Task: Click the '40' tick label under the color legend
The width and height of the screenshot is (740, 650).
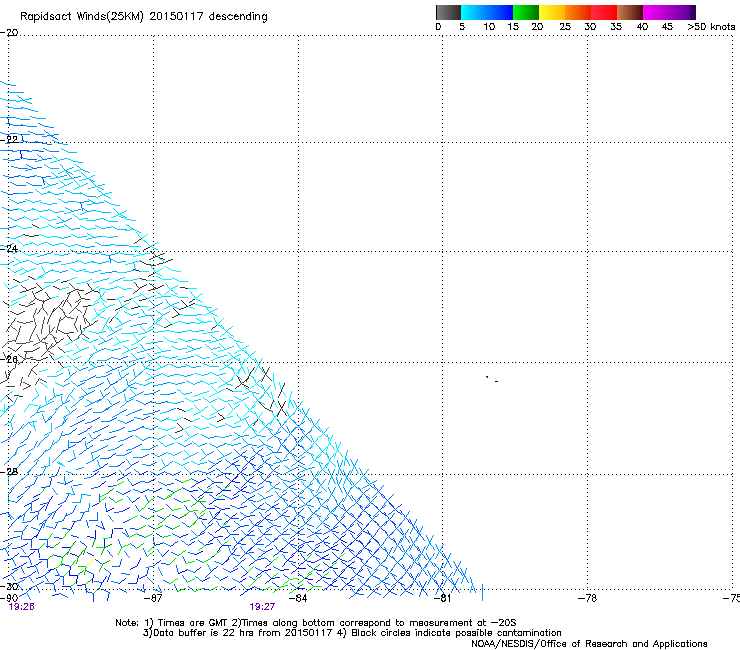Action: click(642, 27)
